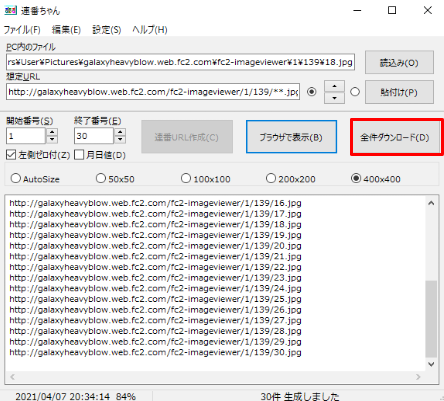The width and height of the screenshot is (444, 401).
Task: Click the ブラウザで表示(B) button
Action: (291, 137)
